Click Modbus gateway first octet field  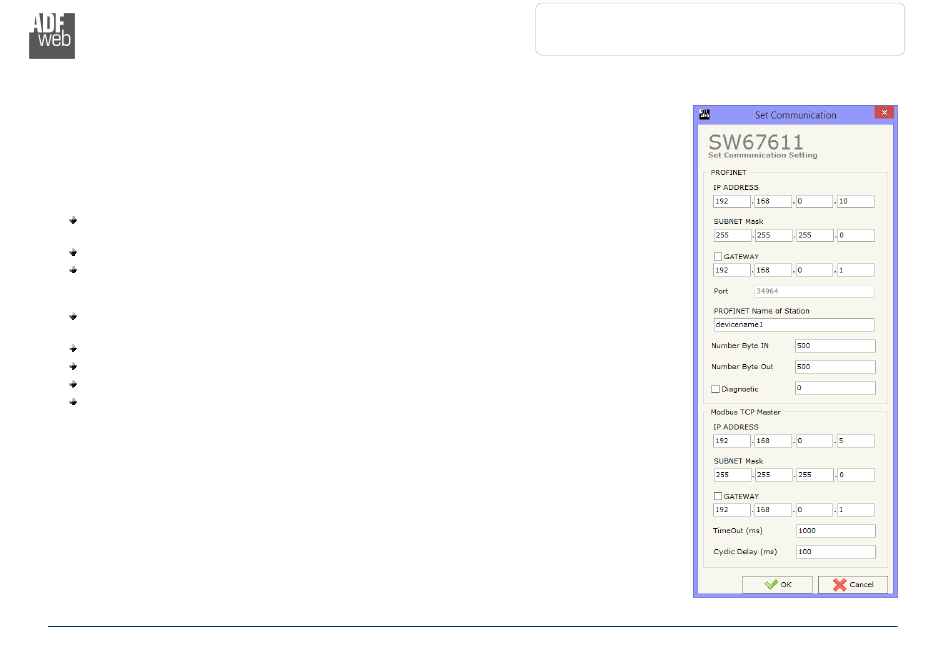[x=732, y=510]
